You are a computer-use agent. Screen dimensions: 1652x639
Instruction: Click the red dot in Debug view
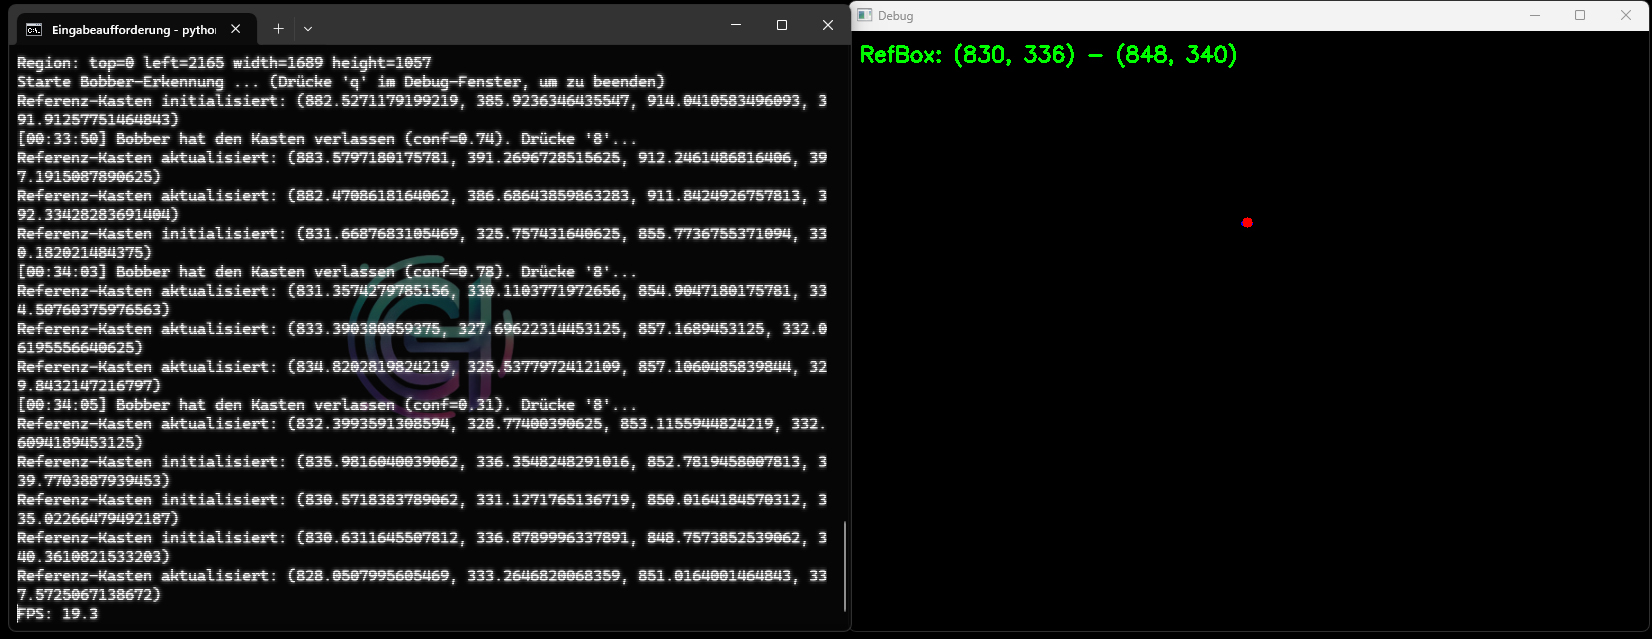(1247, 222)
